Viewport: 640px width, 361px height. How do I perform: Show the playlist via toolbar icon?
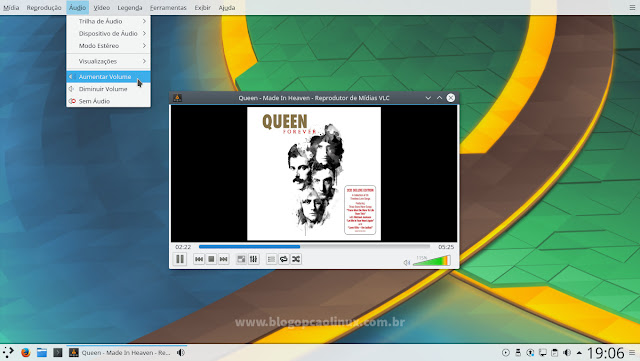(x=271, y=259)
